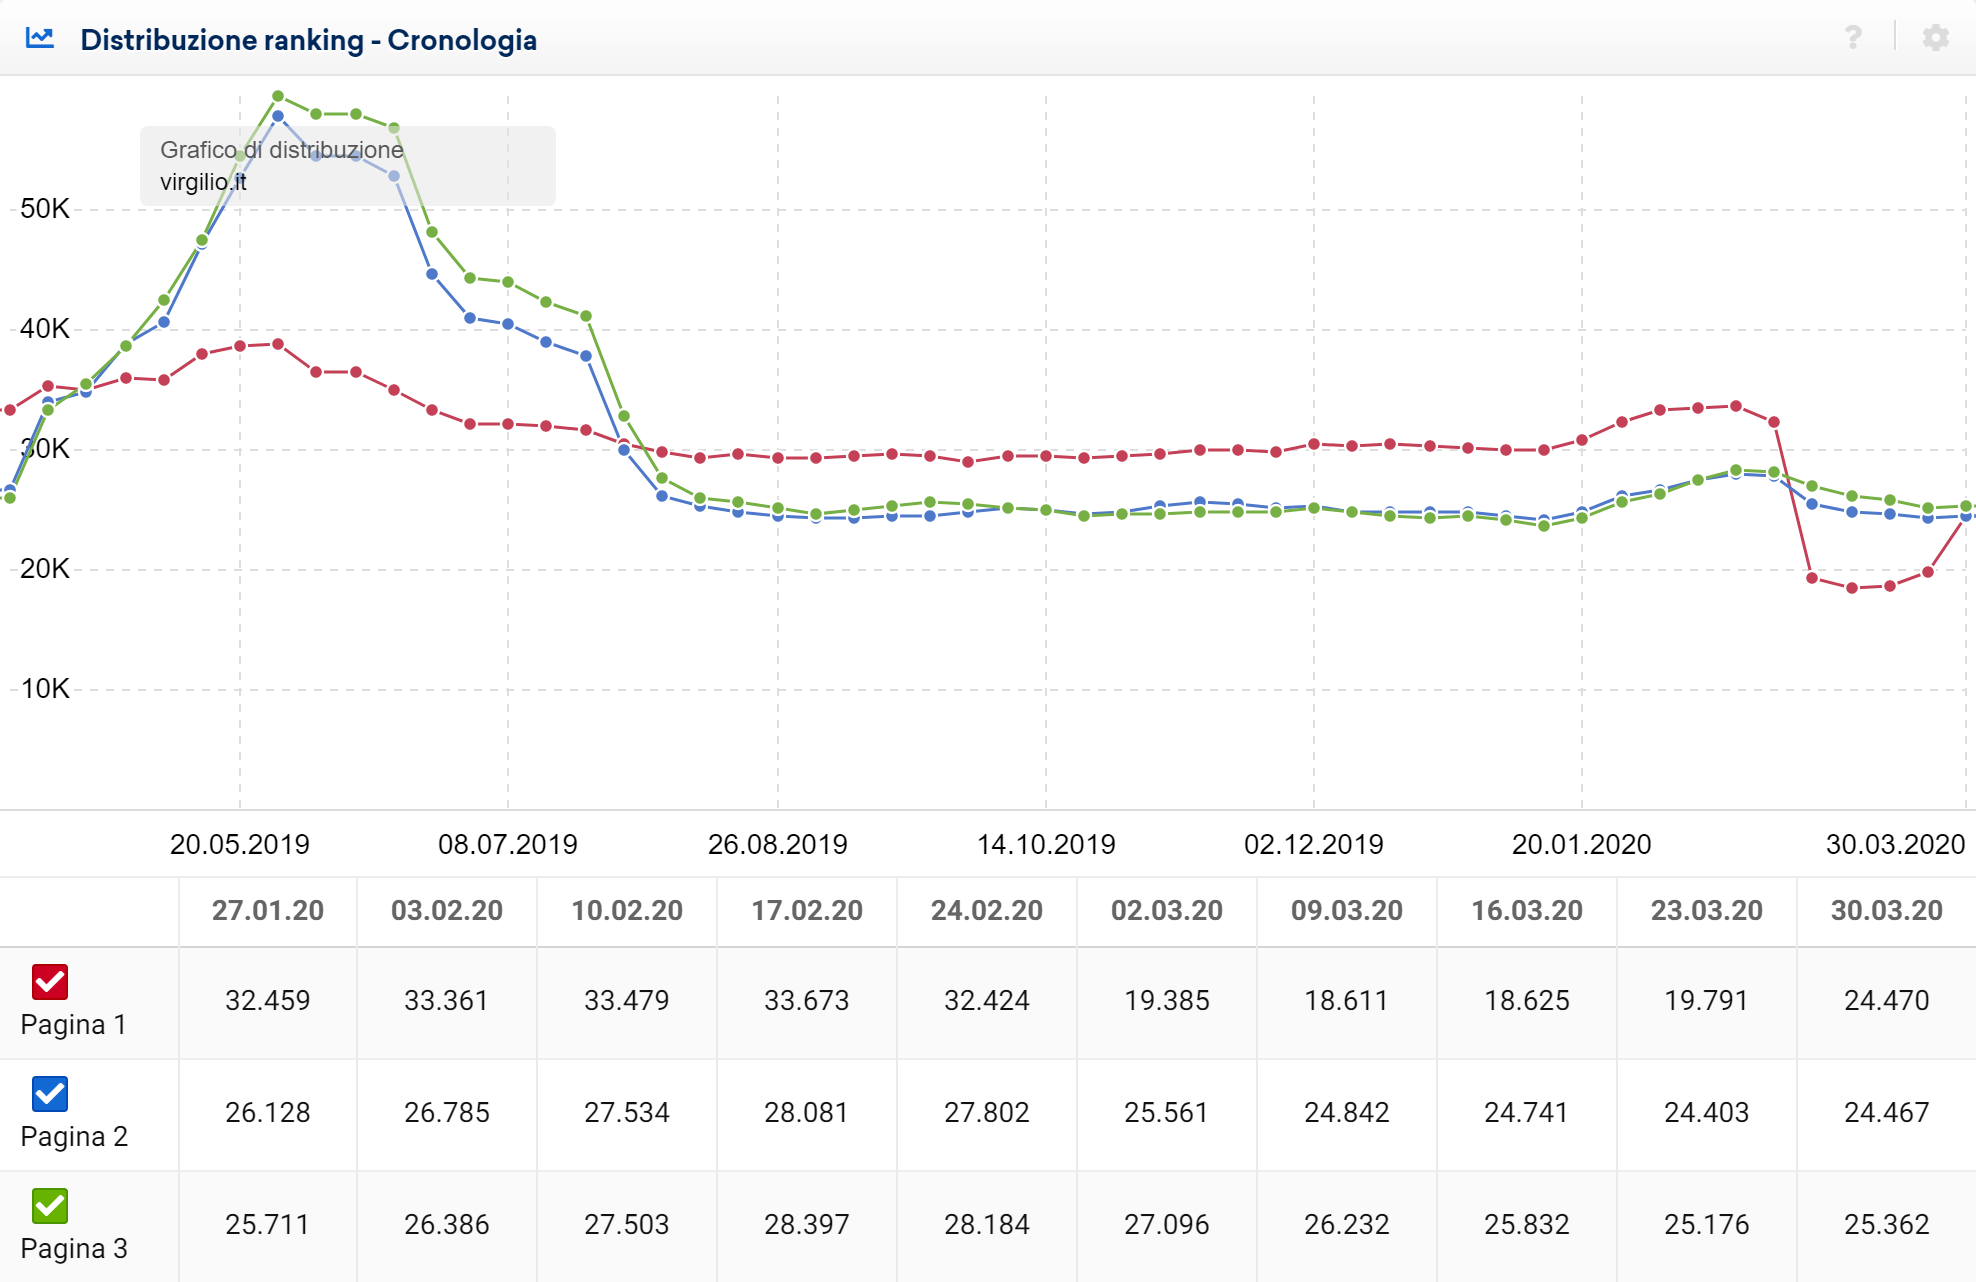This screenshot has width=1976, height=1282.
Task: Click the 02.12.2019 axis date label
Action: (1314, 845)
